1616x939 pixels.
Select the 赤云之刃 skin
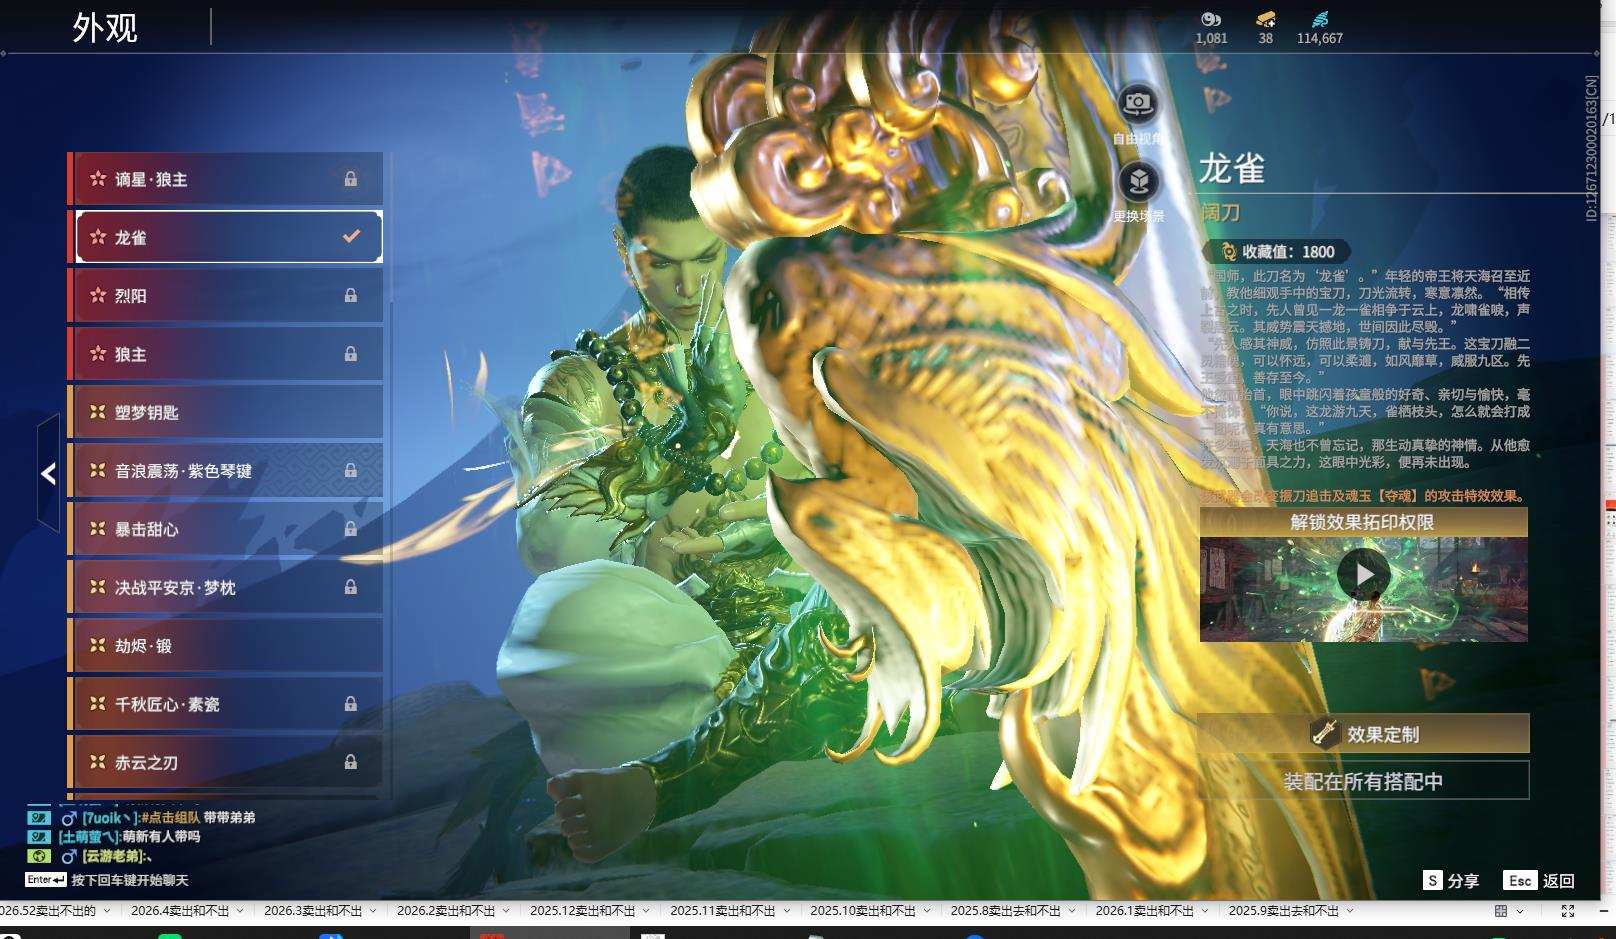click(x=226, y=762)
